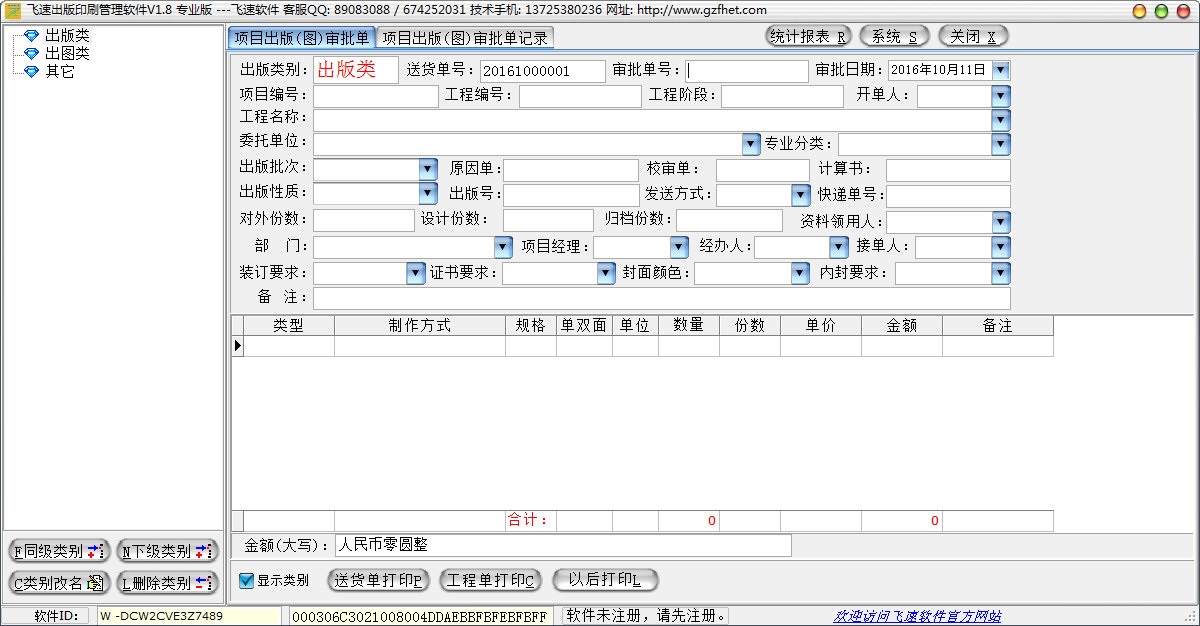Click the 其它 category diamond icon
1200x626 pixels.
click(31, 72)
